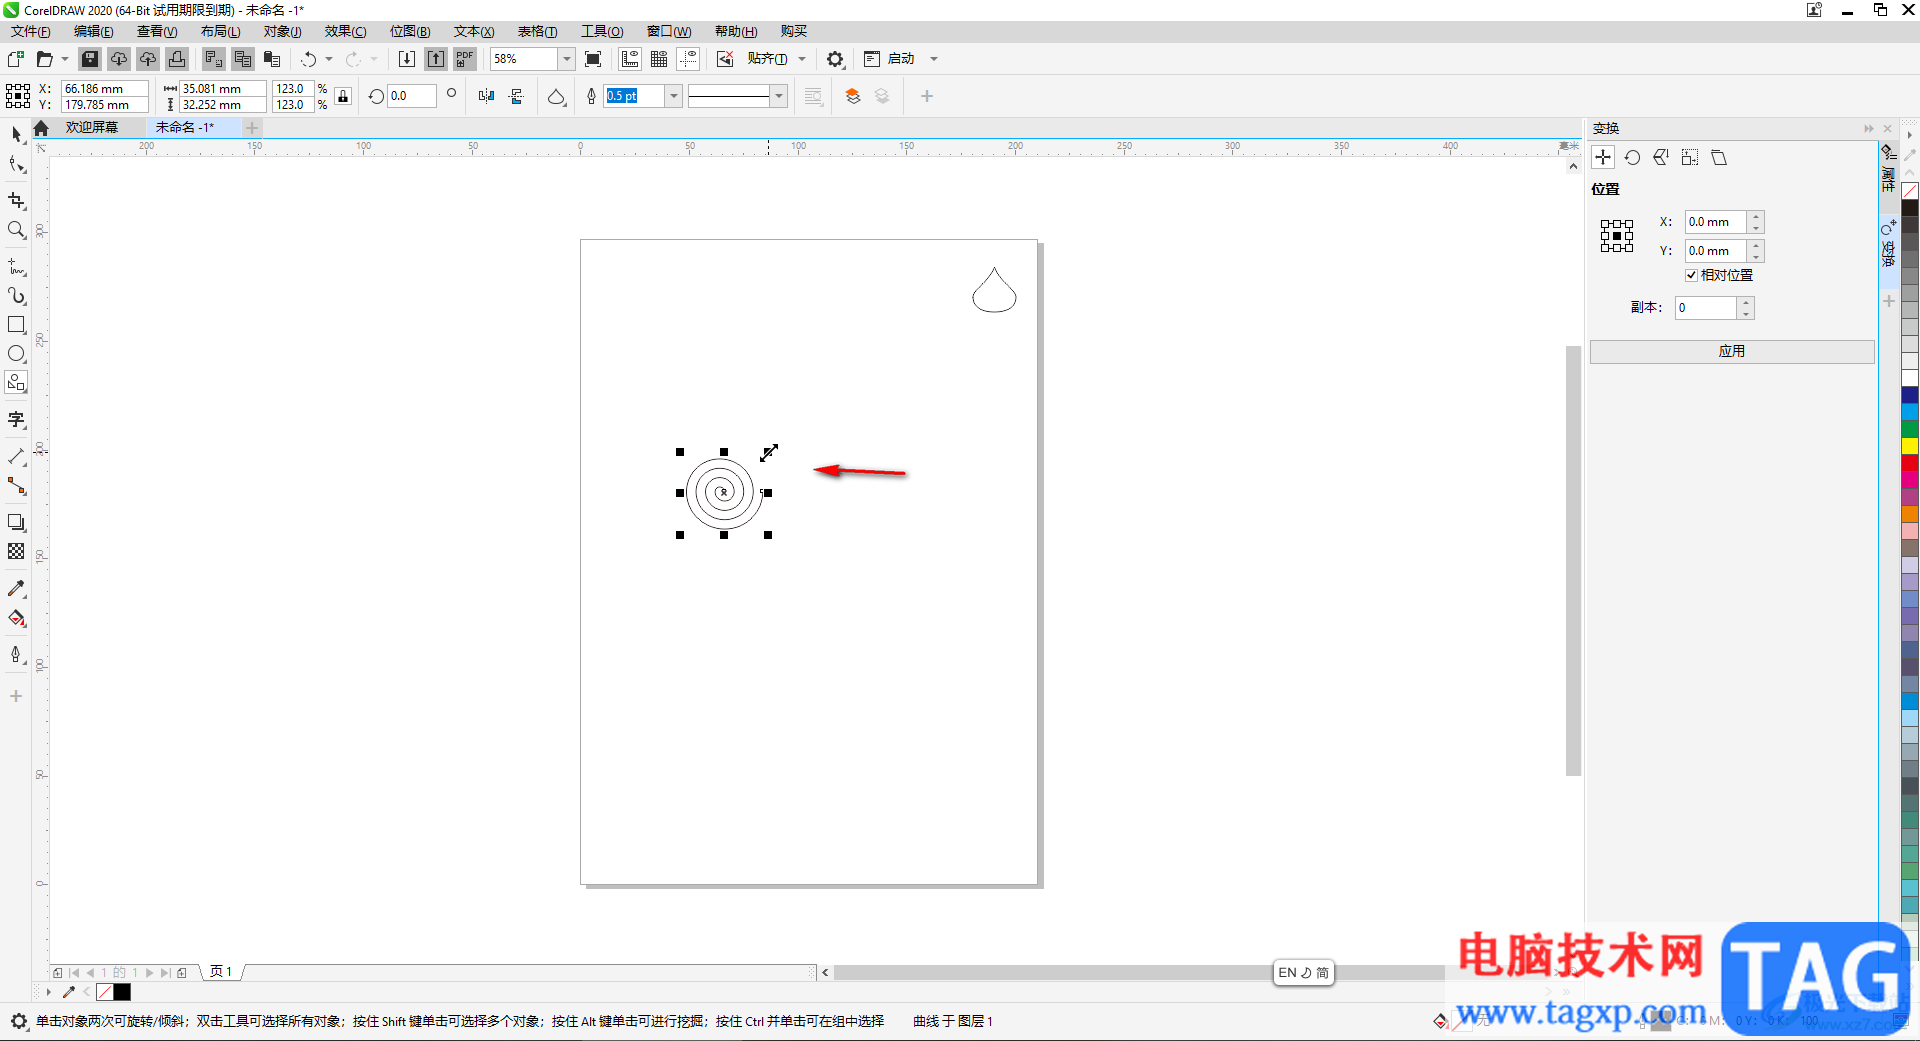Toggle the snap off icon
Image resolution: width=1920 pixels, height=1041 pixels.
pos(725,59)
